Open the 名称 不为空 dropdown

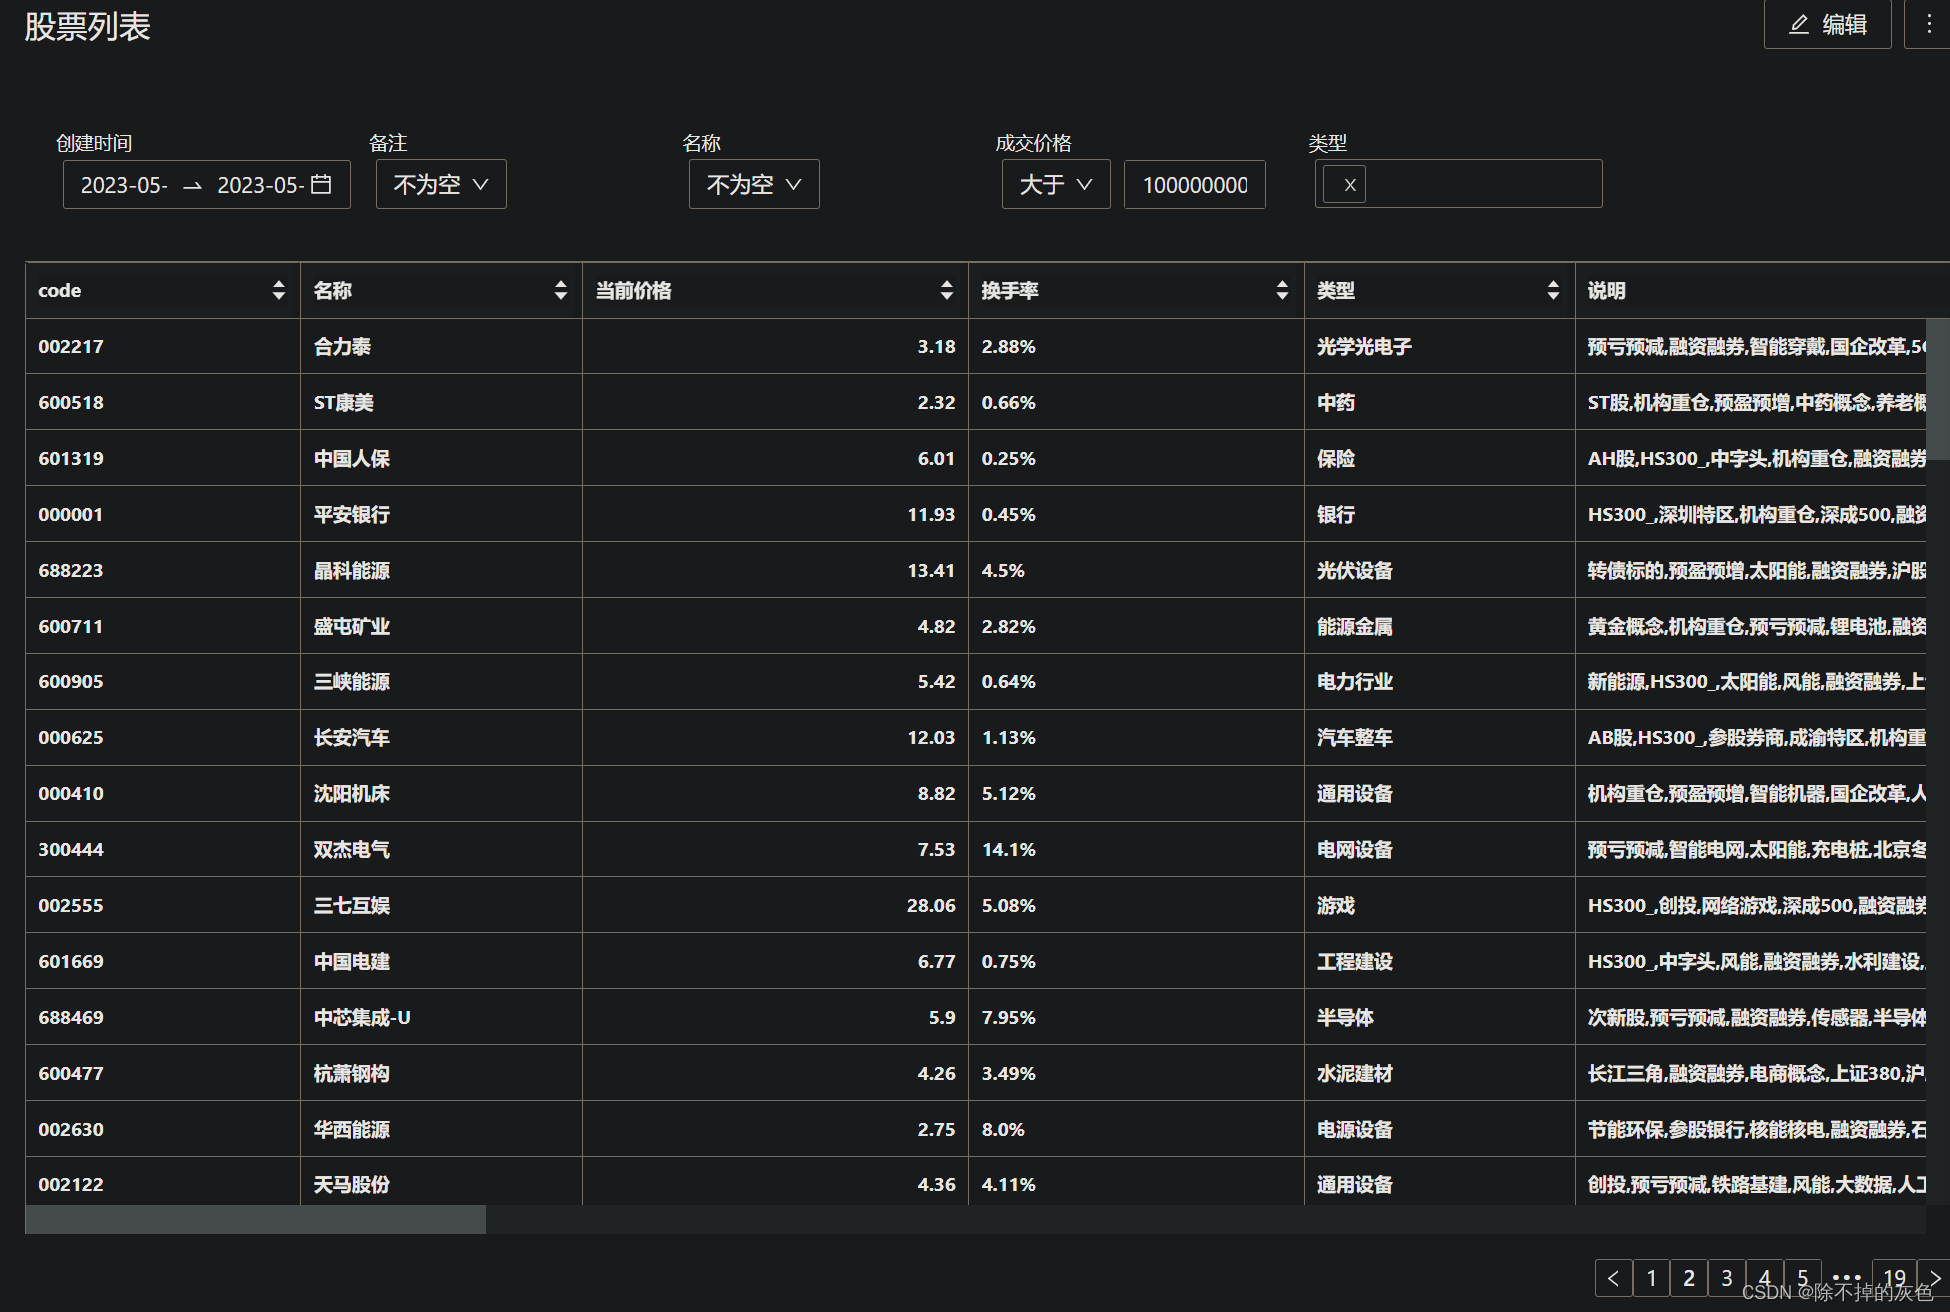point(754,185)
